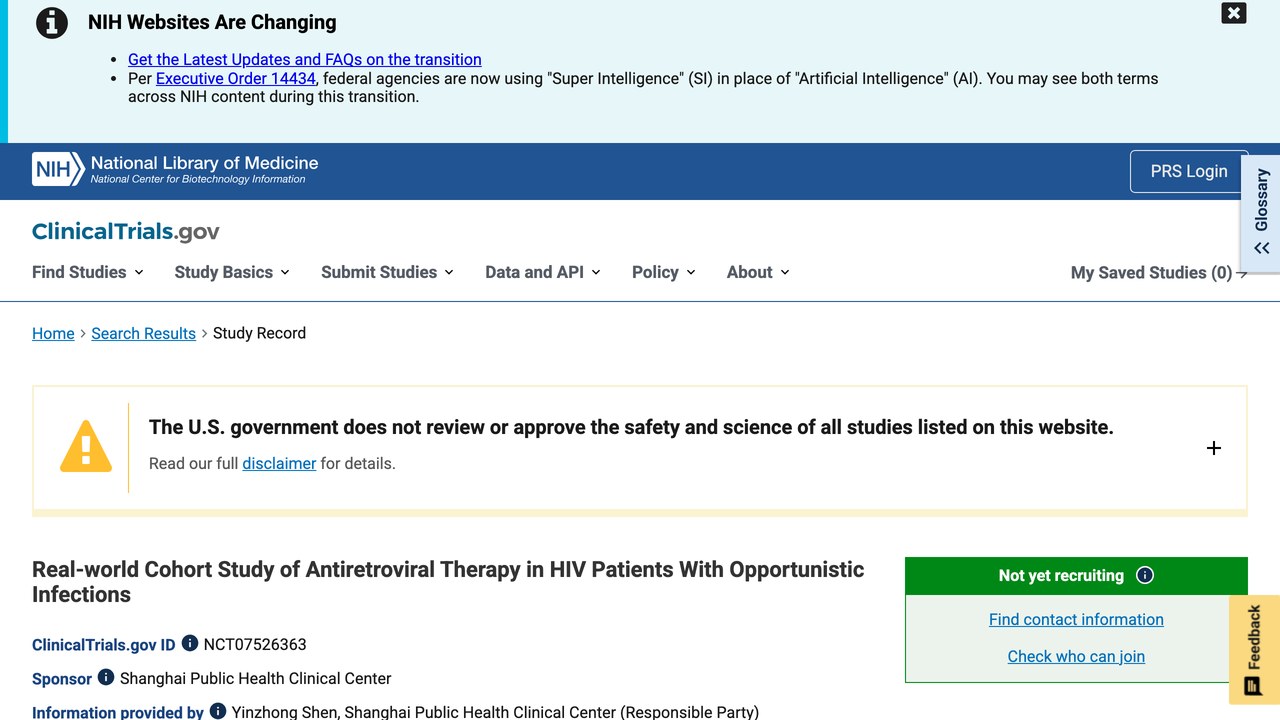Expand the Policy menu
1280x720 pixels.
664,272
